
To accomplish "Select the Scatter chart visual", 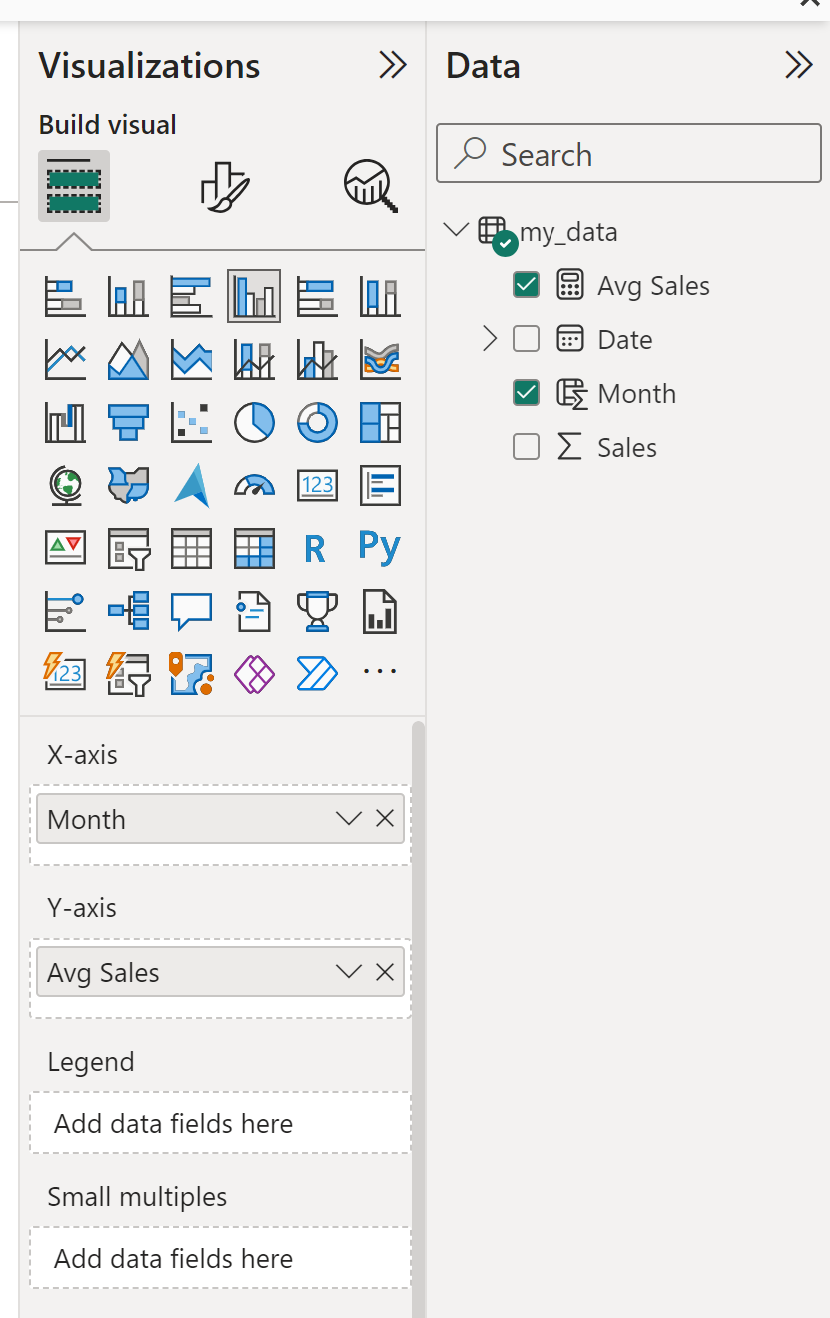I will tap(191, 422).
